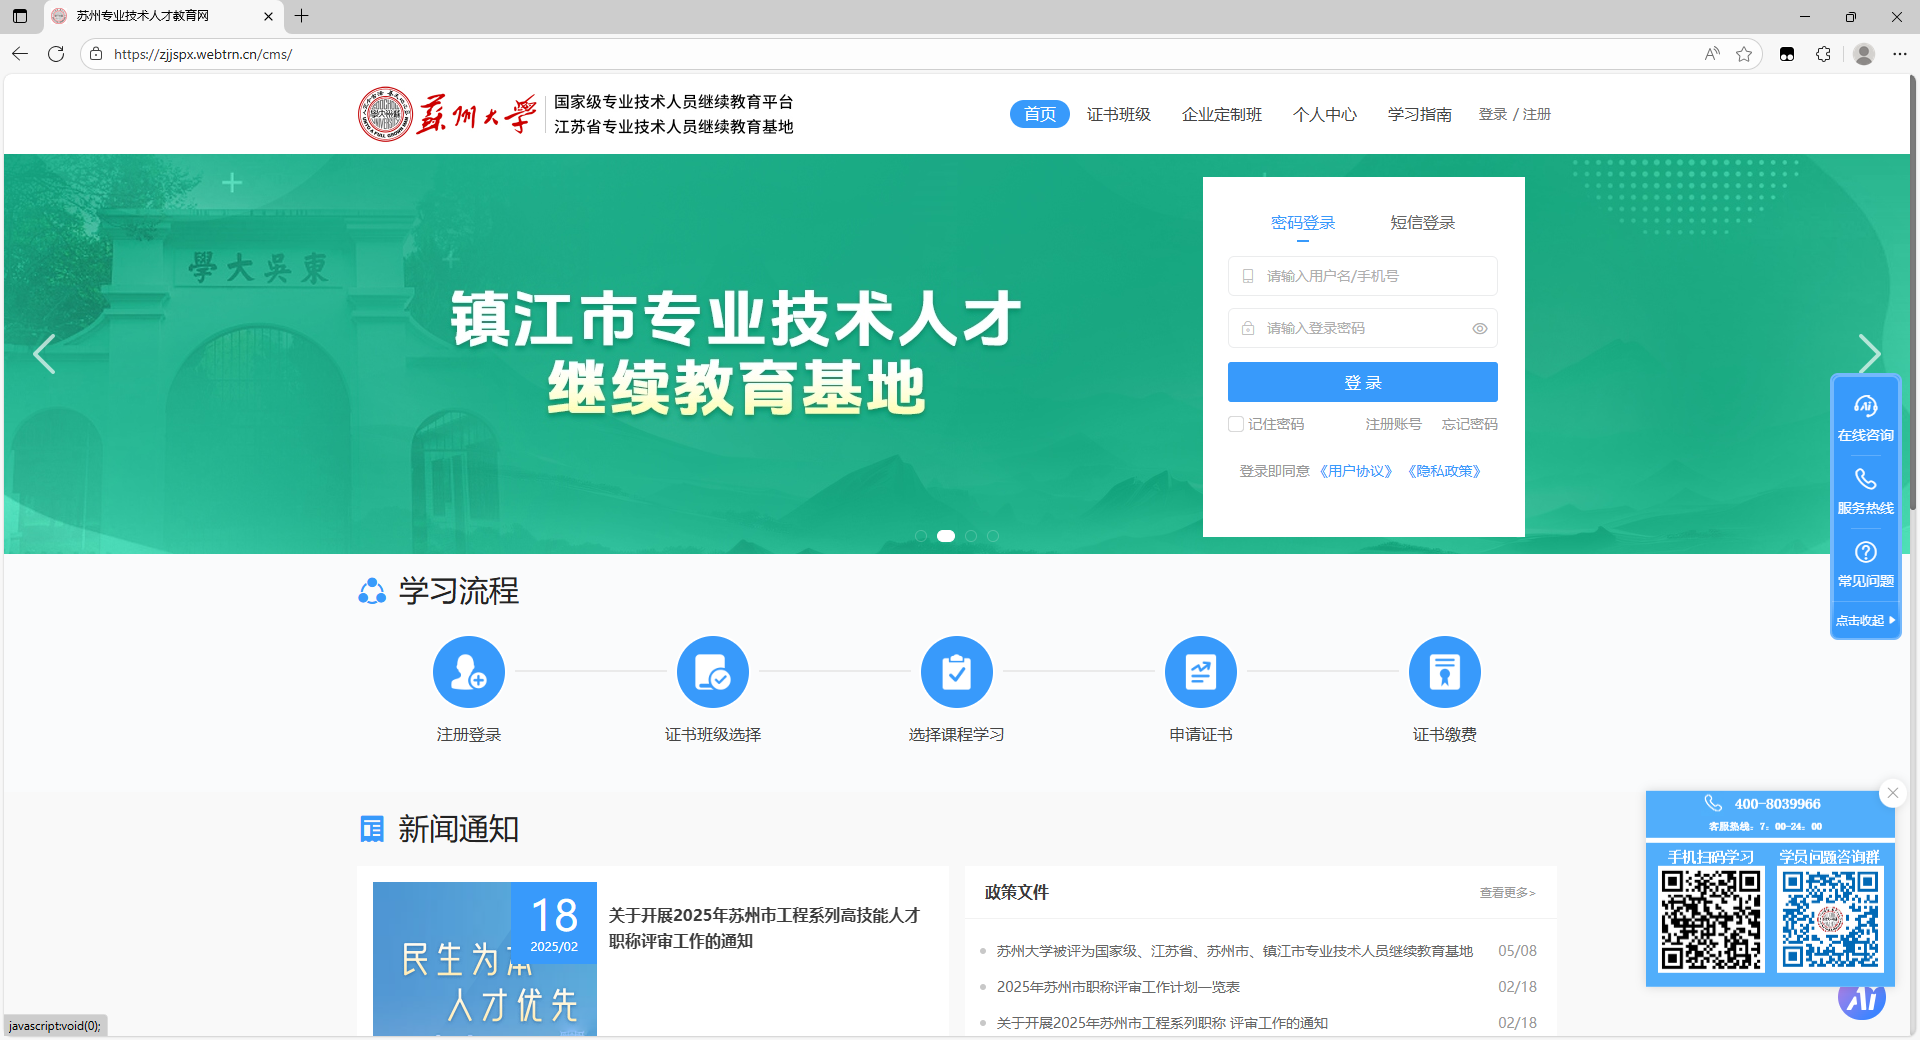Viewport: 1920px width, 1040px height.
Task: Open 在线咨询 headset icon in sidebar
Action: (1865, 406)
